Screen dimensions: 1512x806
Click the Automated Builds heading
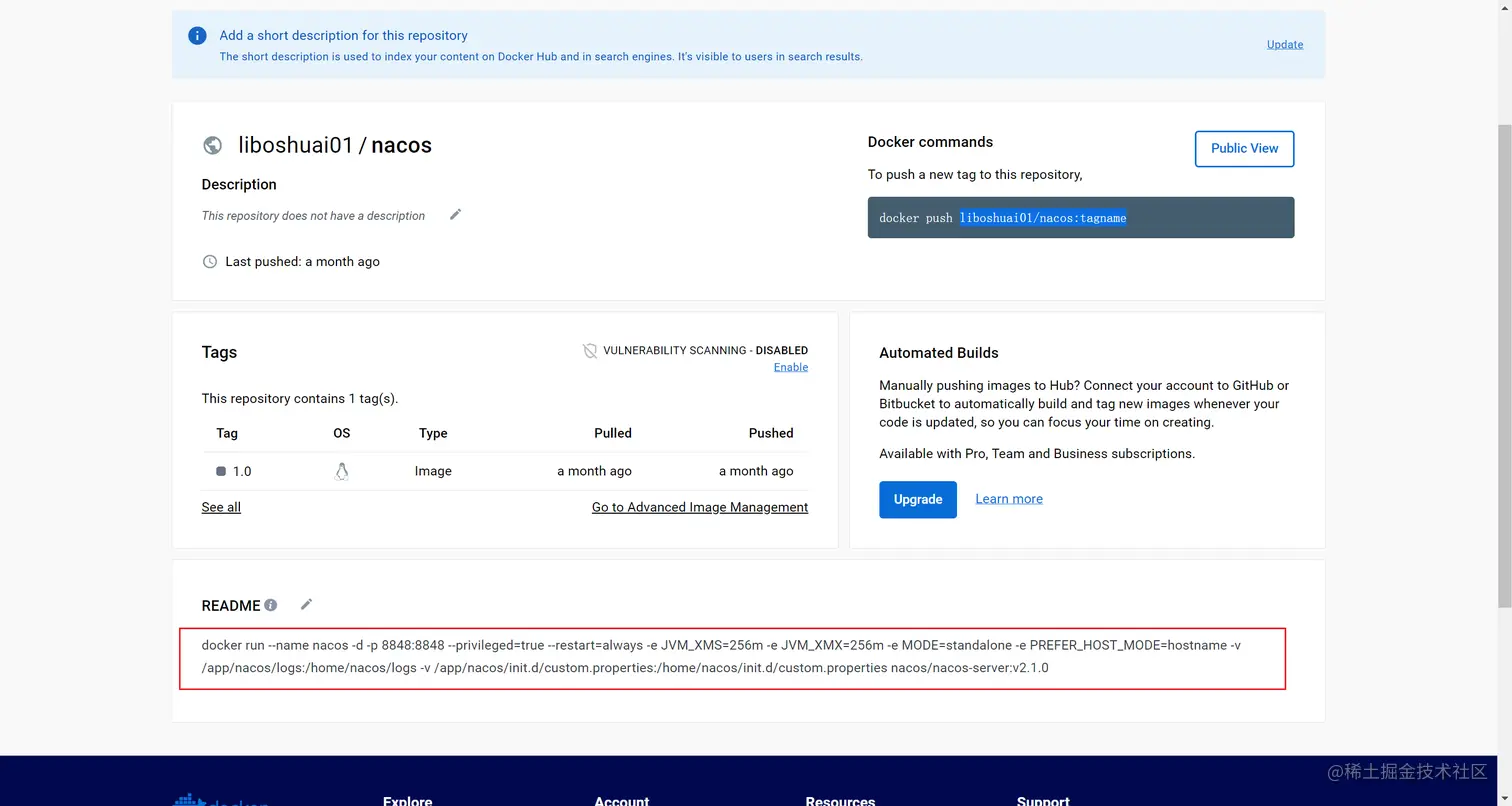point(939,353)
